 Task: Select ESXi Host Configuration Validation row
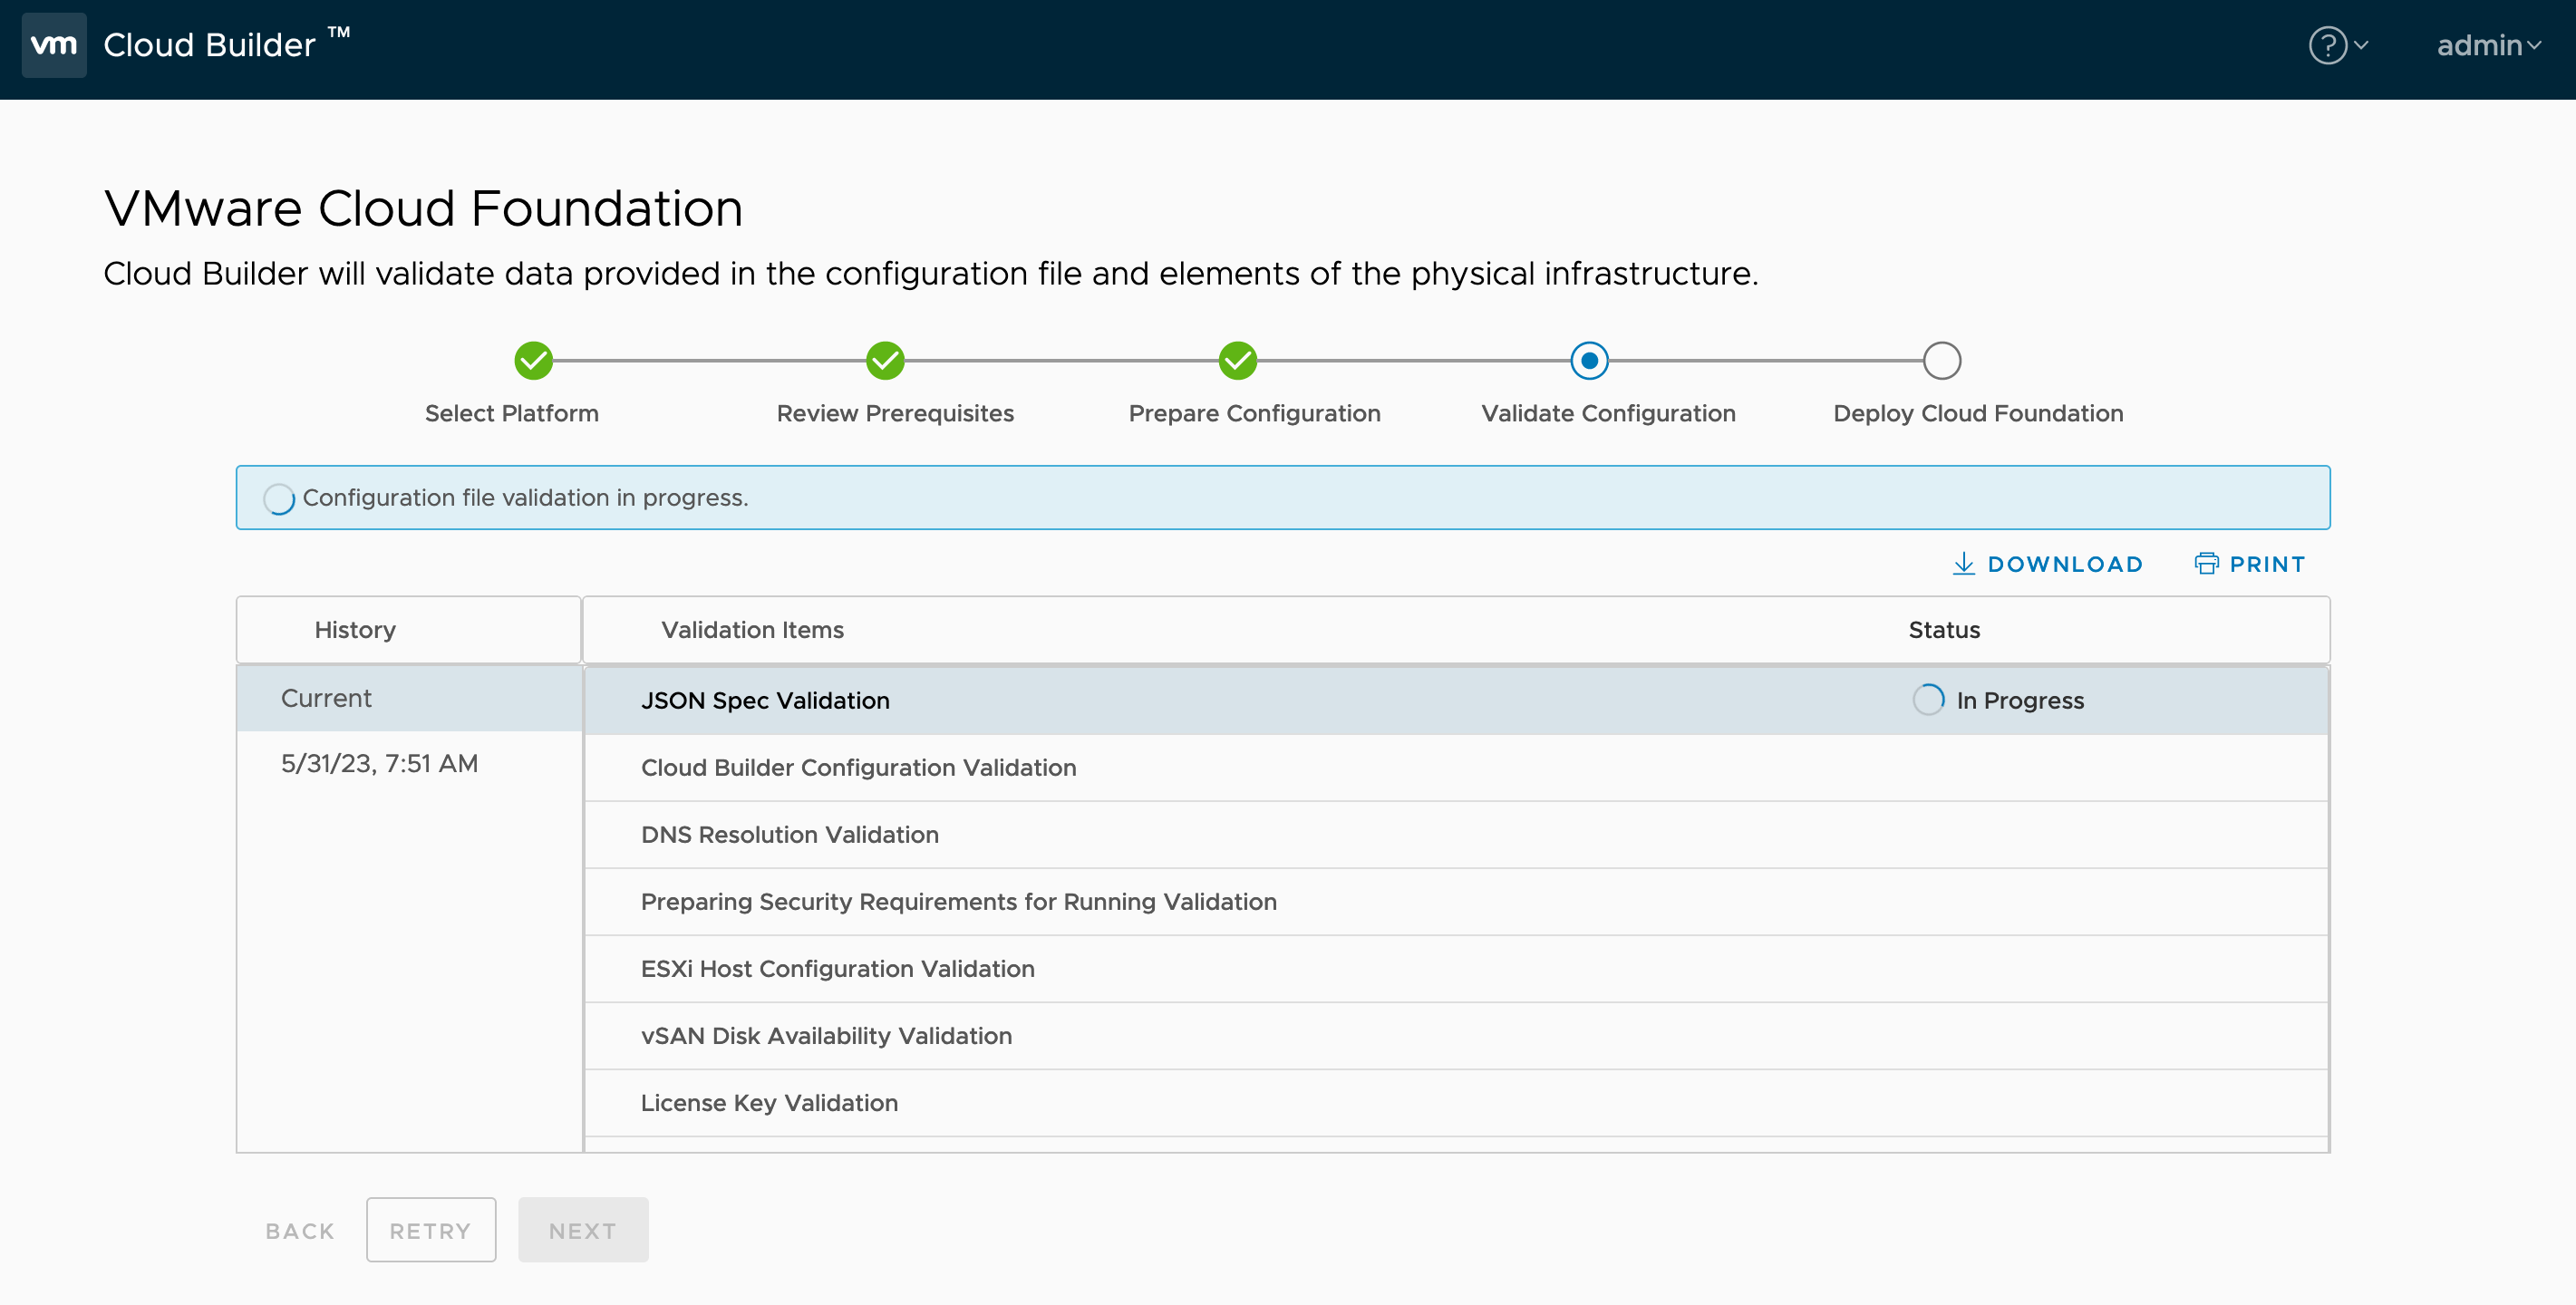pyautogui.click(x=1456, y=968)
